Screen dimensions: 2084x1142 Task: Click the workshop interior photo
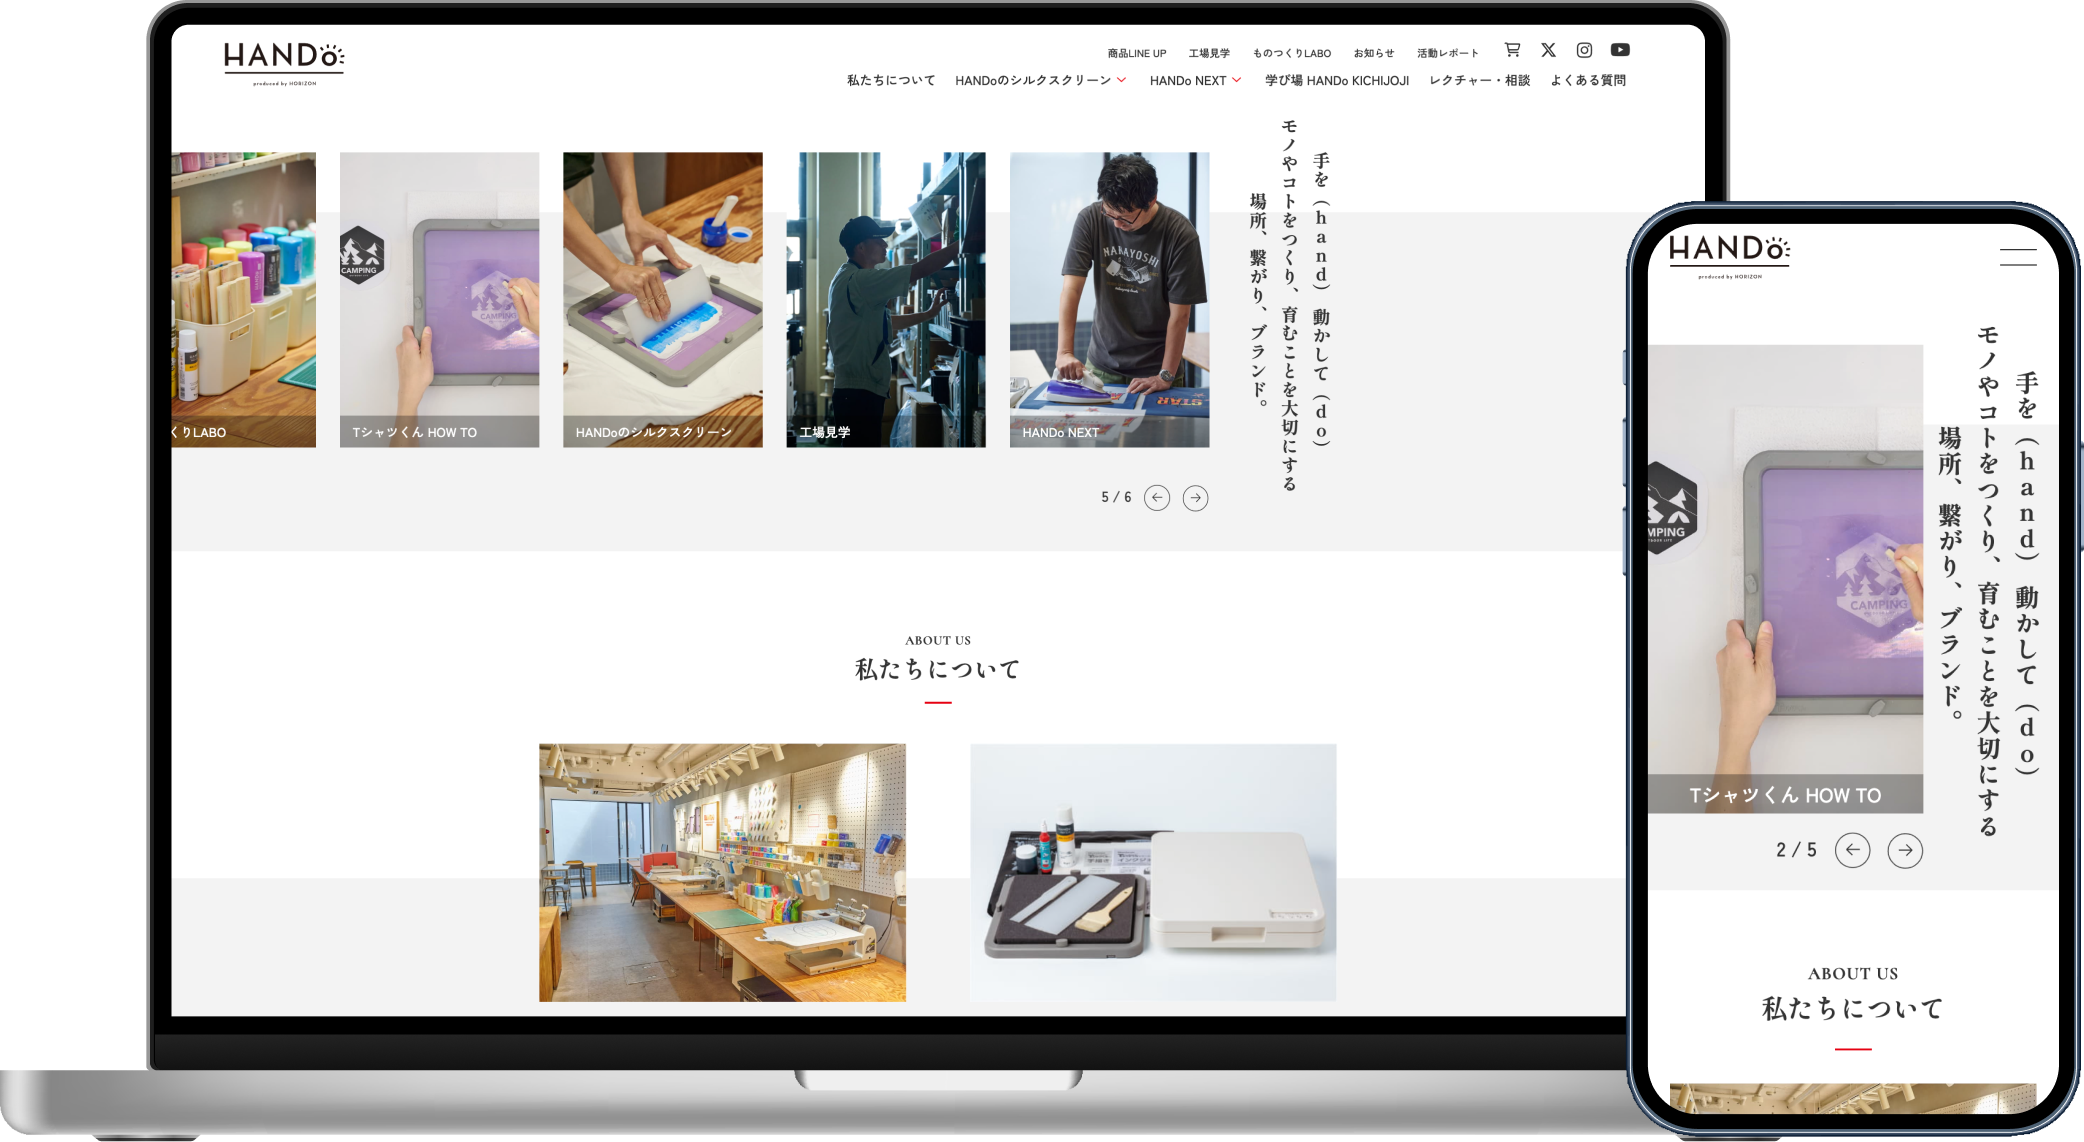pyautogui.click(x=722, y=872)
